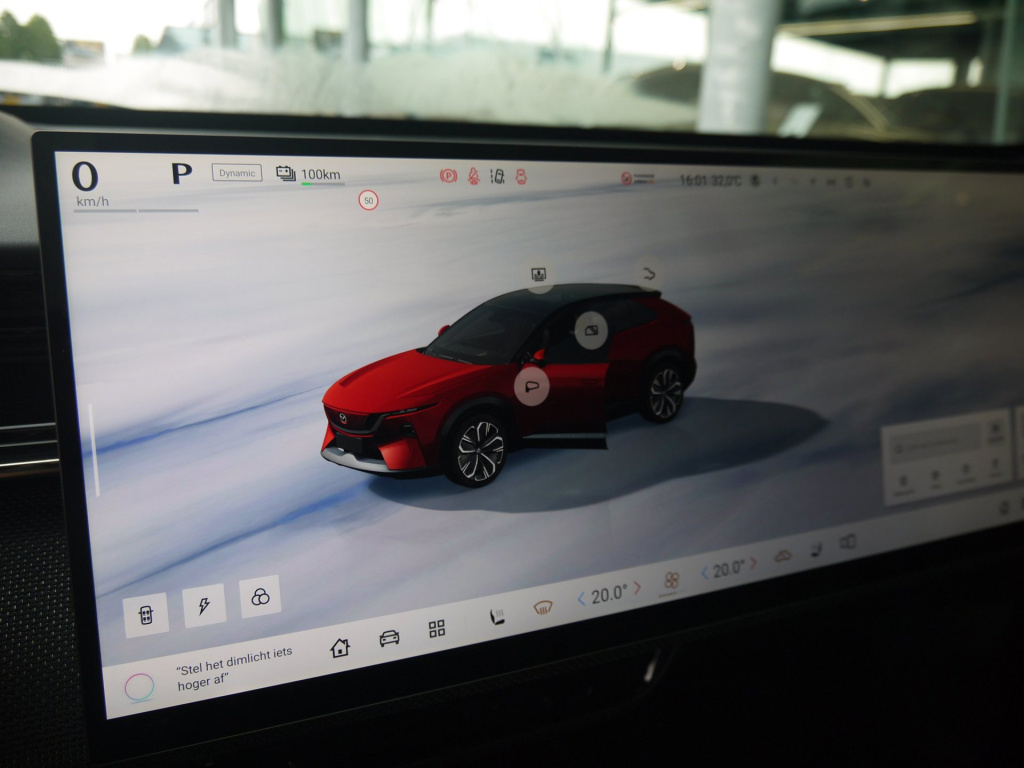Toggle the seat heating icon
The width and height of the screenshot is (1024, 768).
point(498,616)
